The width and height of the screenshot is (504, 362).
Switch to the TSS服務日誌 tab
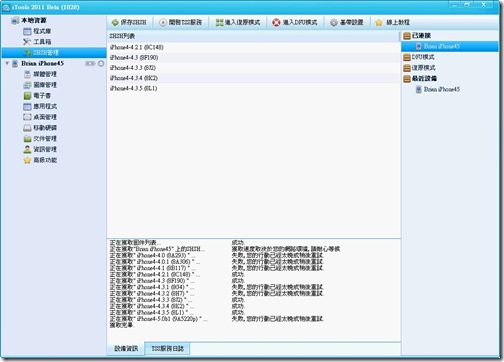[168, 348]
